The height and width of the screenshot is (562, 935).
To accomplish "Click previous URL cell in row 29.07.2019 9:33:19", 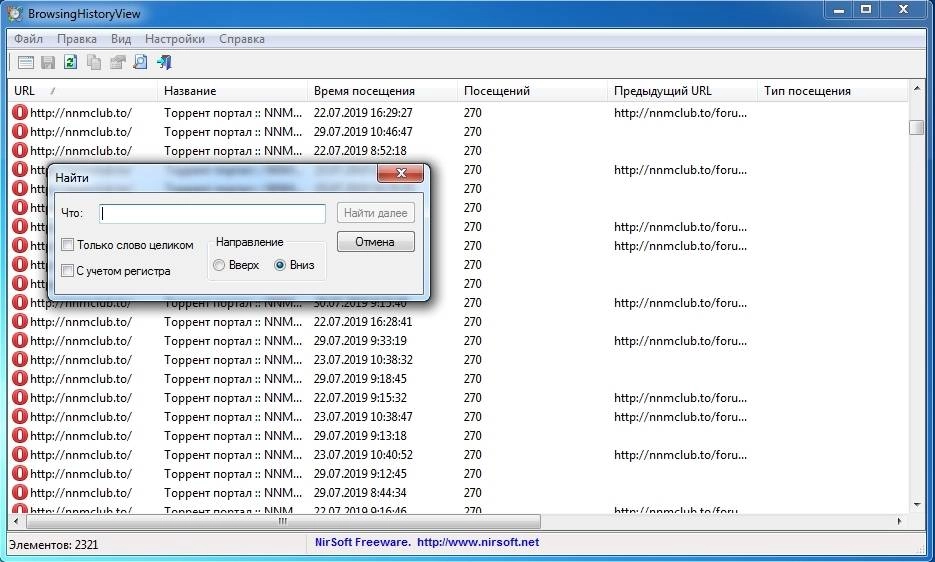I will [x=680, y=341].
